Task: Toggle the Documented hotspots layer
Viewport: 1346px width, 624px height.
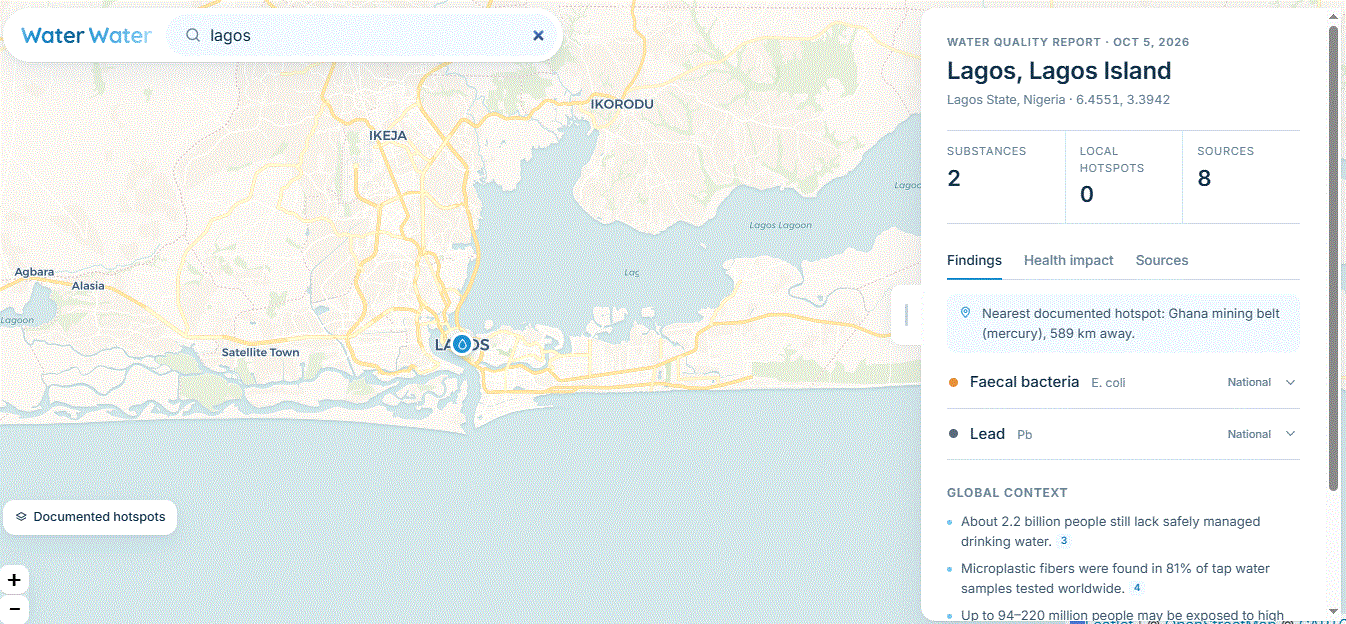Action: pos(90,517)
